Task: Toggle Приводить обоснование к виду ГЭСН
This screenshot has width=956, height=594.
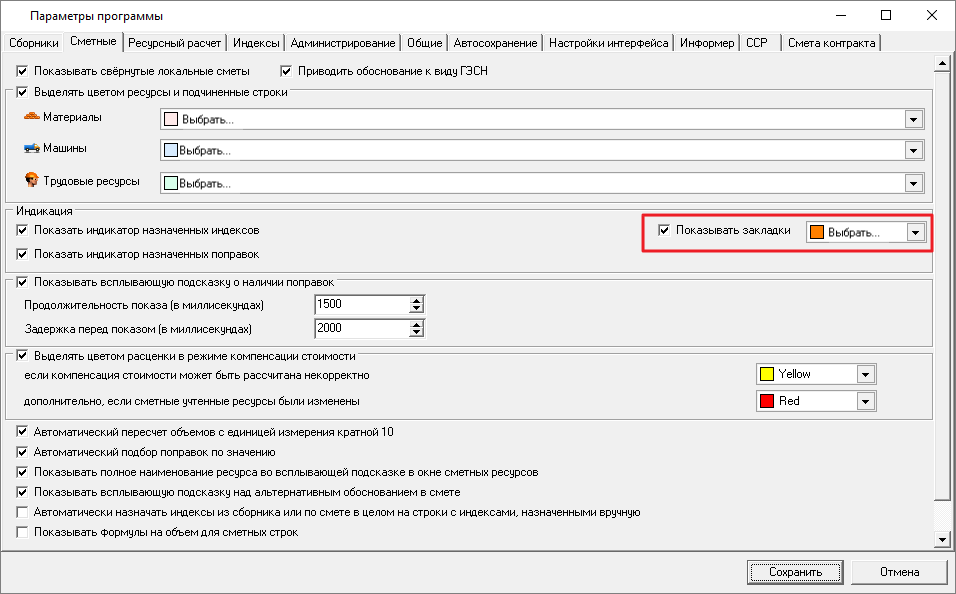Action: tap(286, 72)
